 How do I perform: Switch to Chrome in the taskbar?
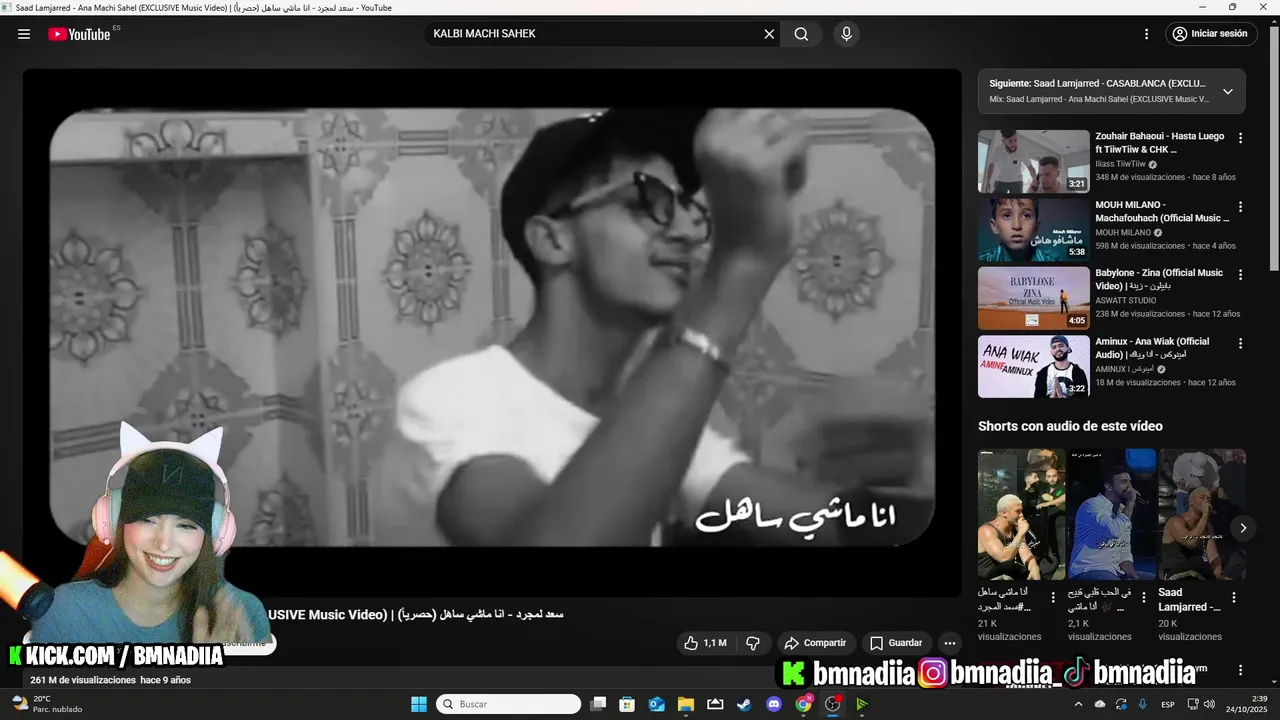(804, 704)
